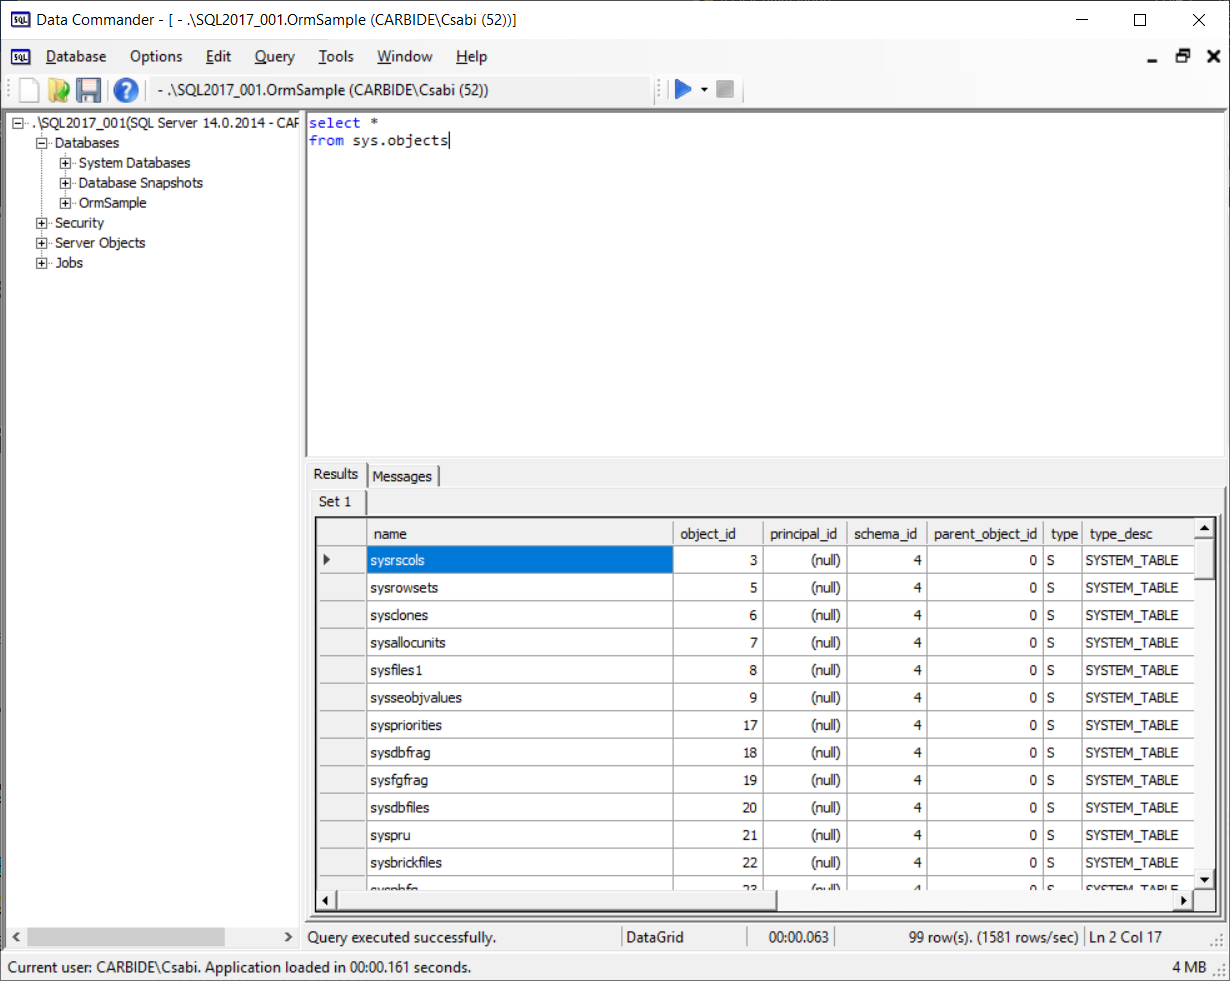Collapse the .\SQL2017_001 server node
The height and width of the screenshot is (981, 1230).
[18, 123]
